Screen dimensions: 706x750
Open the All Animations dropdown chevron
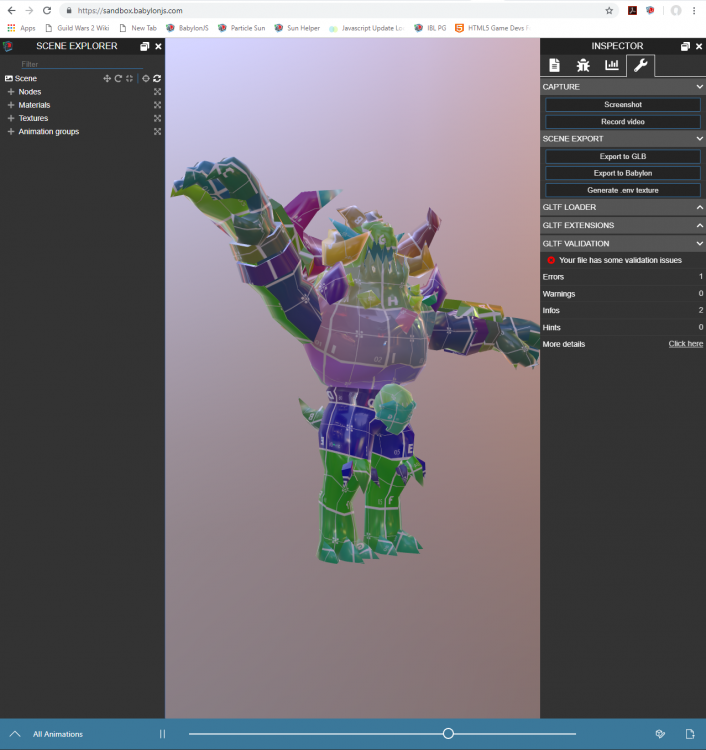(15, 734)
